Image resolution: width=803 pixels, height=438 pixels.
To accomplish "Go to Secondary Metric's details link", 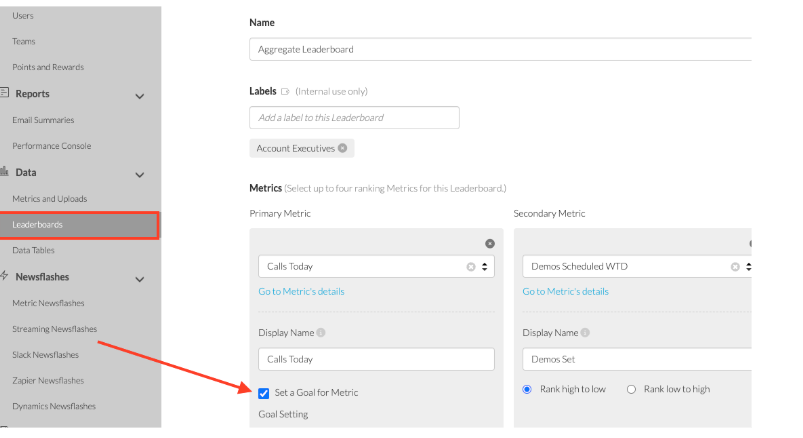I will pos(565,291).
